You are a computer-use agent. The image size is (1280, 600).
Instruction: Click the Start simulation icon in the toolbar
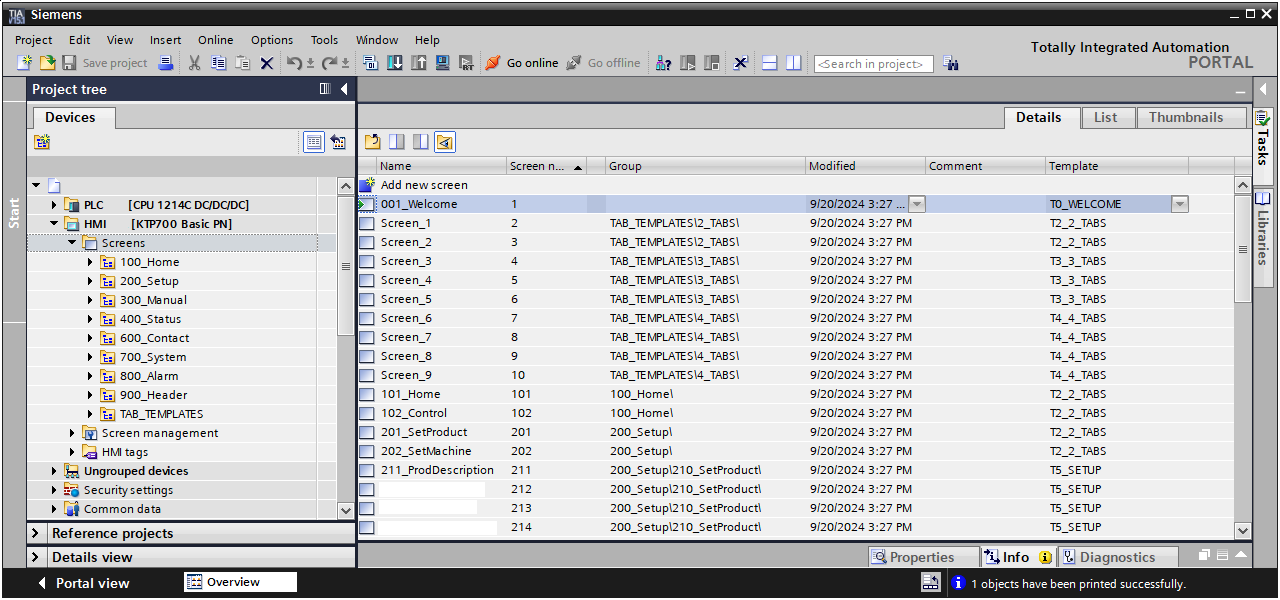click(x=443, y=63)
